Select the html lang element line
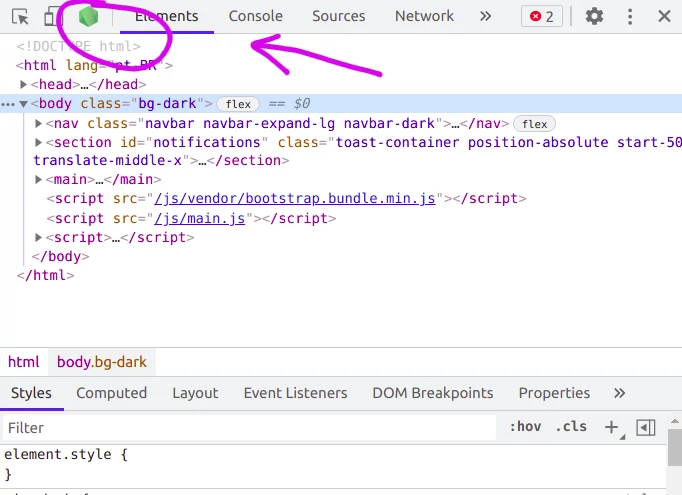This screenshot has width=682, height=495. click(94, 65)
